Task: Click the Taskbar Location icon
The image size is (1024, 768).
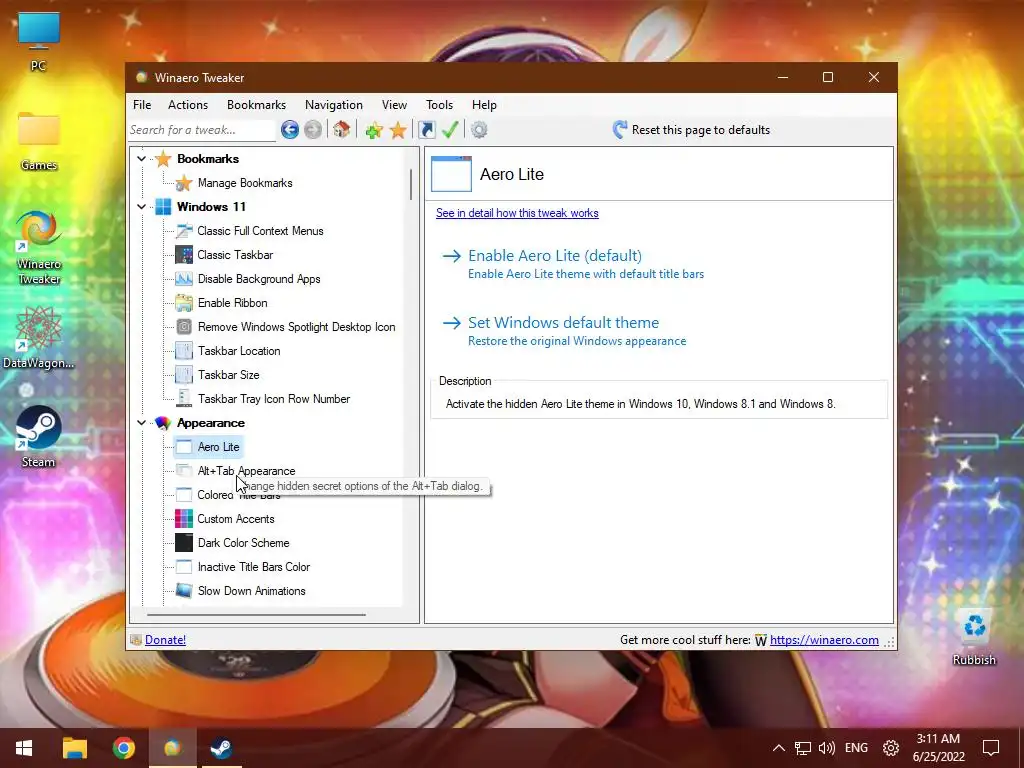Action: click(x=184, y=351)
